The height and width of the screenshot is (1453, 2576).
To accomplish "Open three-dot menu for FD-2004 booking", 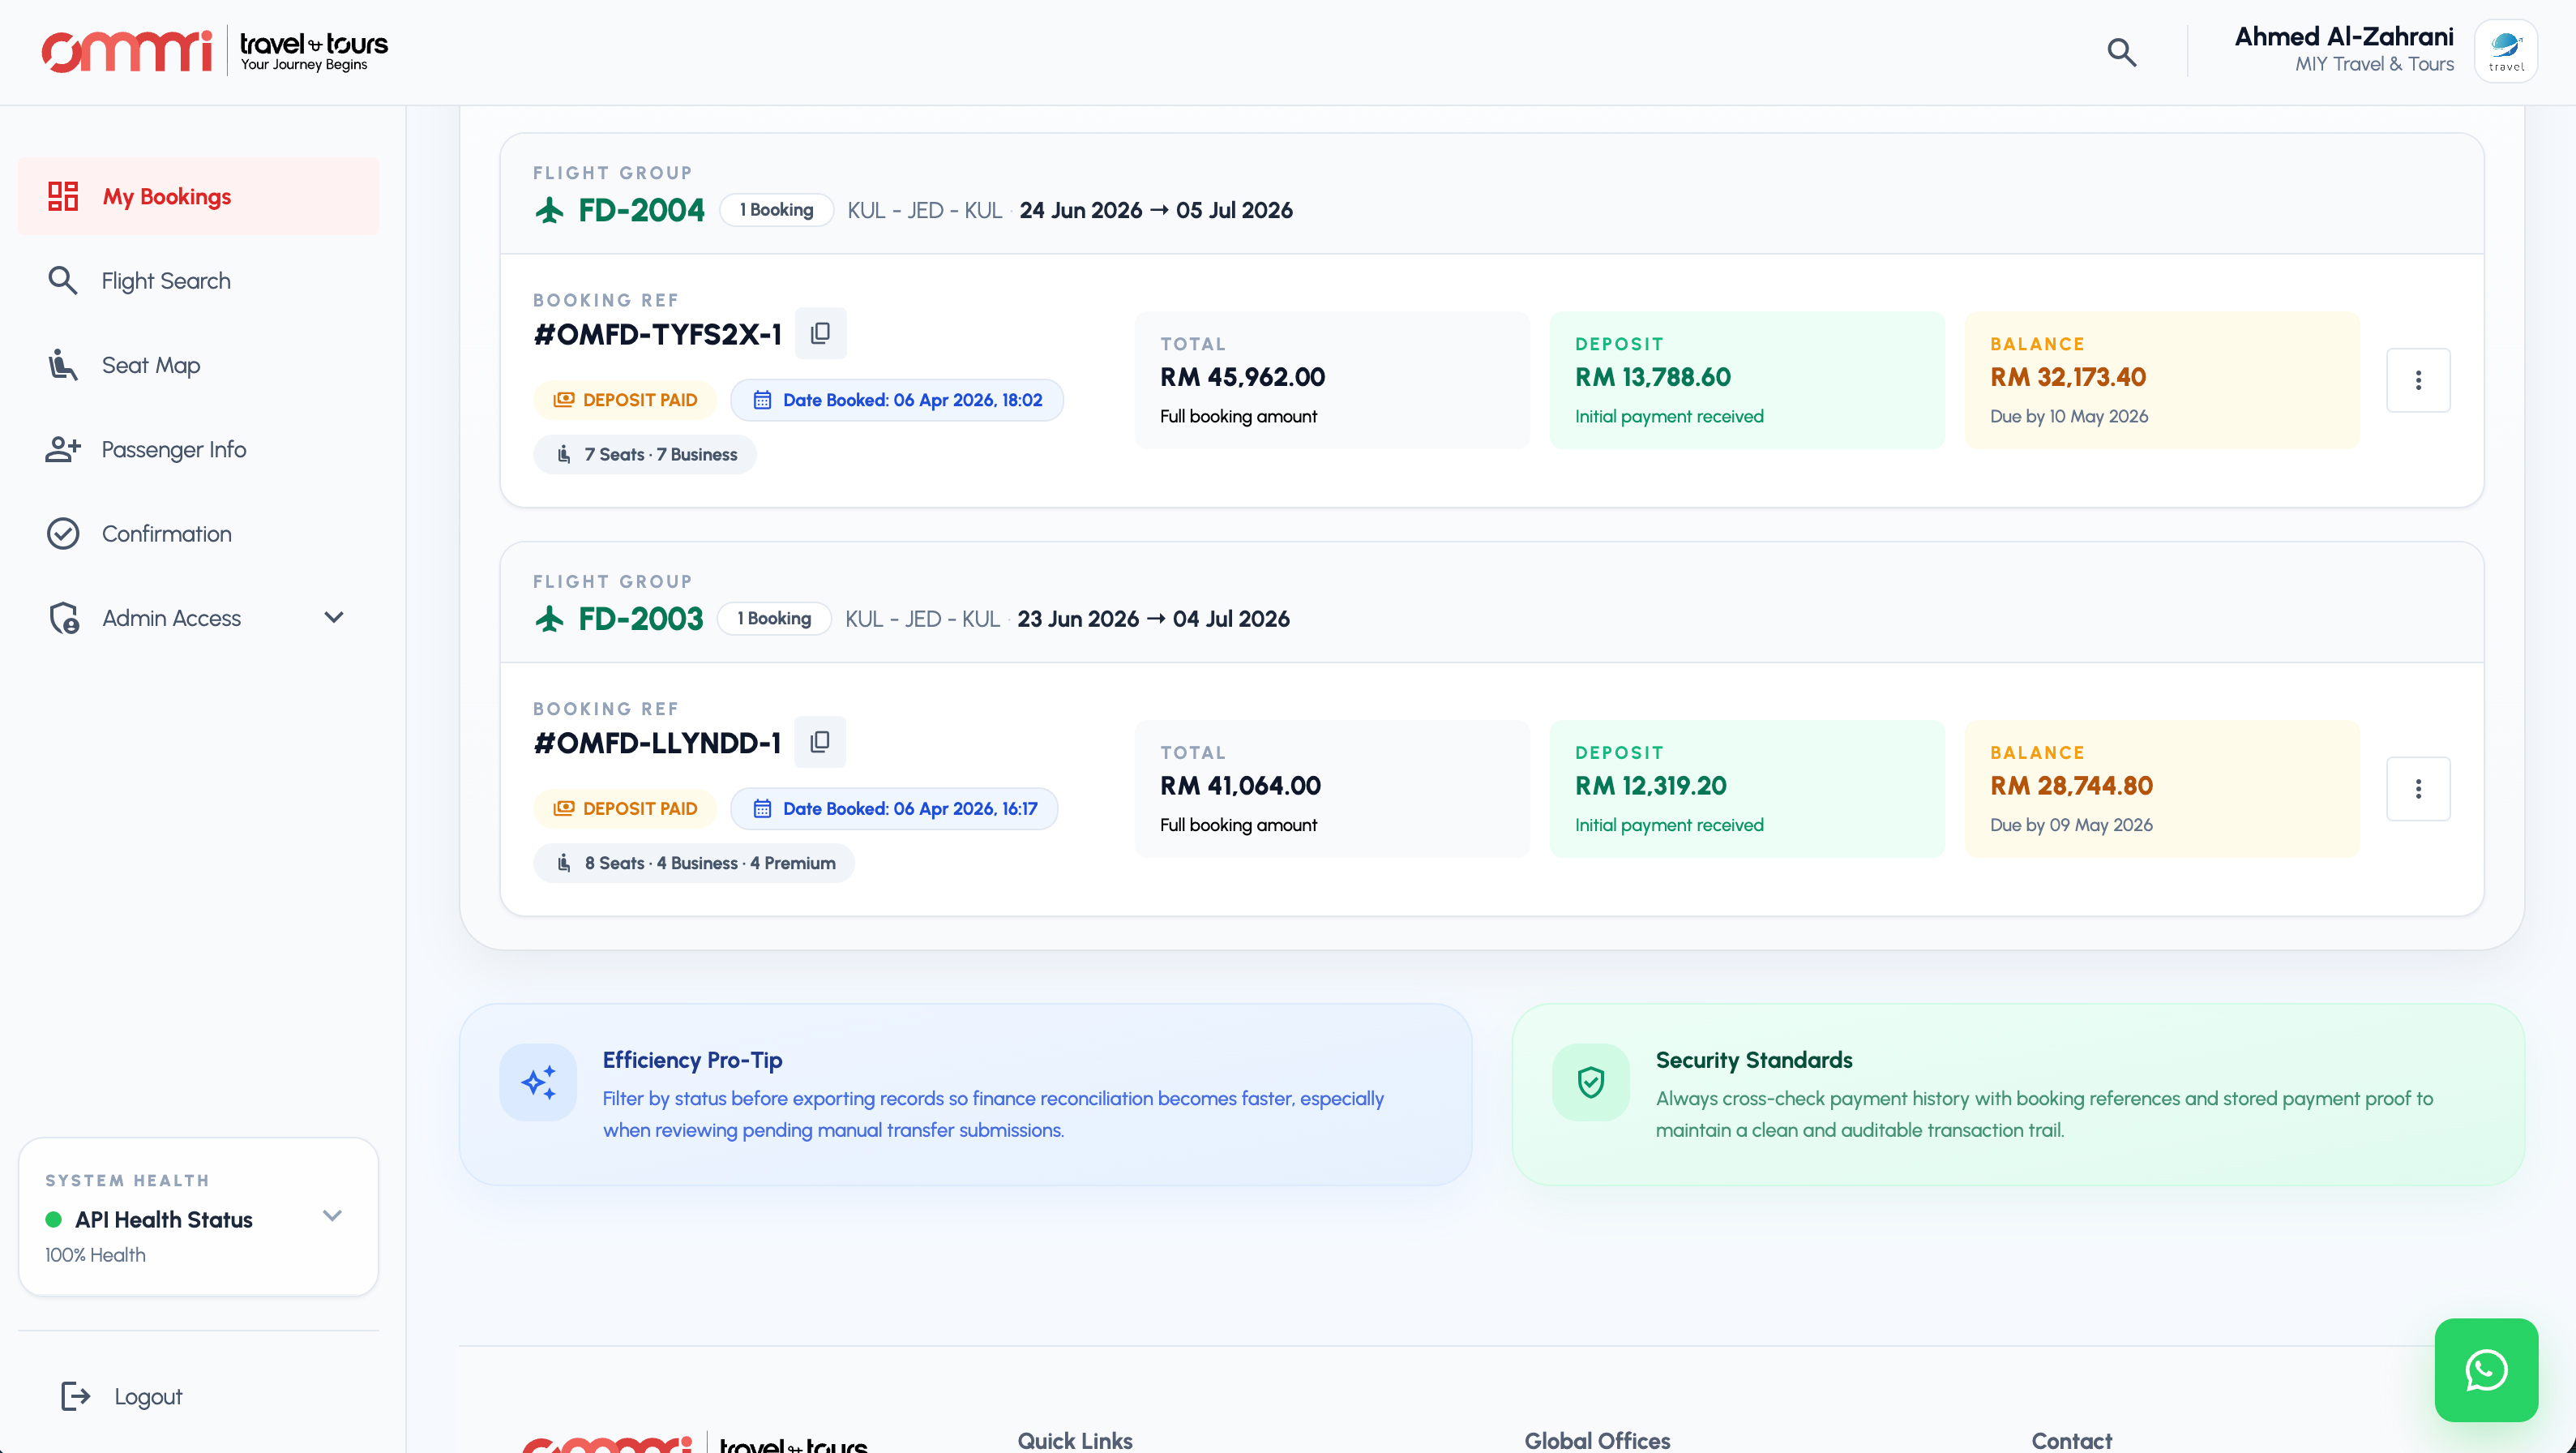I will 2417,380.
